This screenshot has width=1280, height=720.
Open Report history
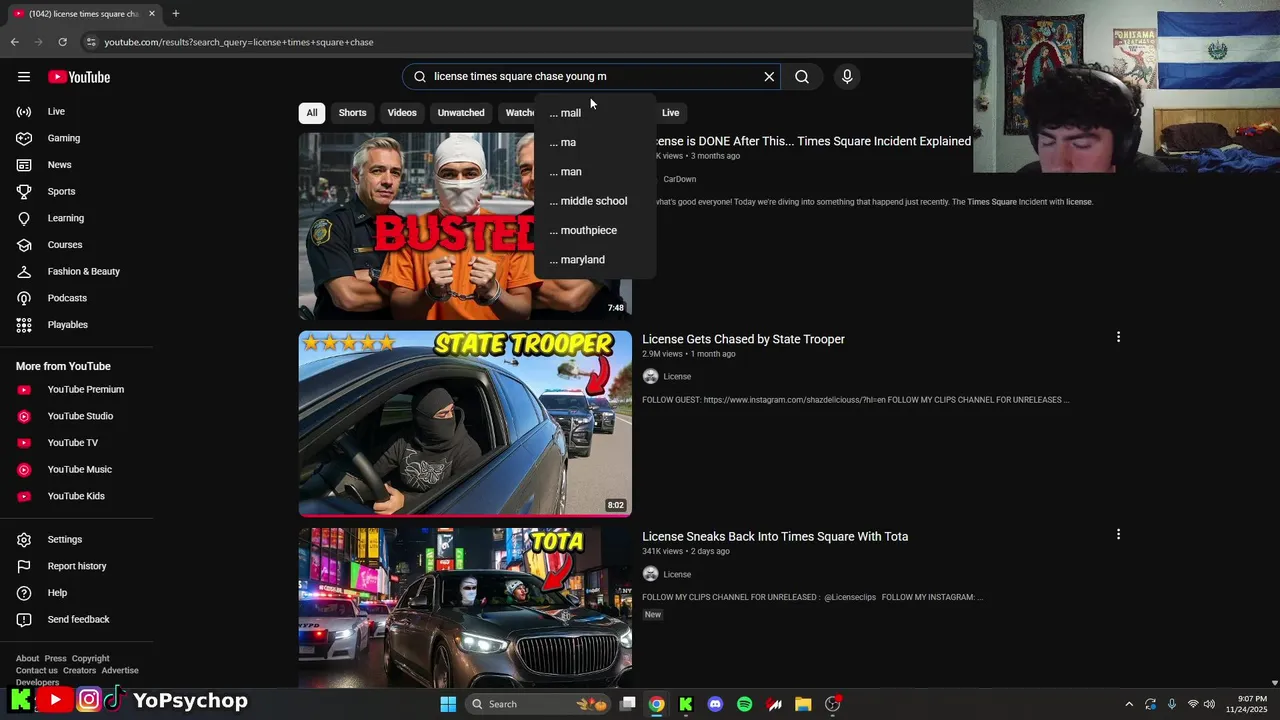(77, 566)
